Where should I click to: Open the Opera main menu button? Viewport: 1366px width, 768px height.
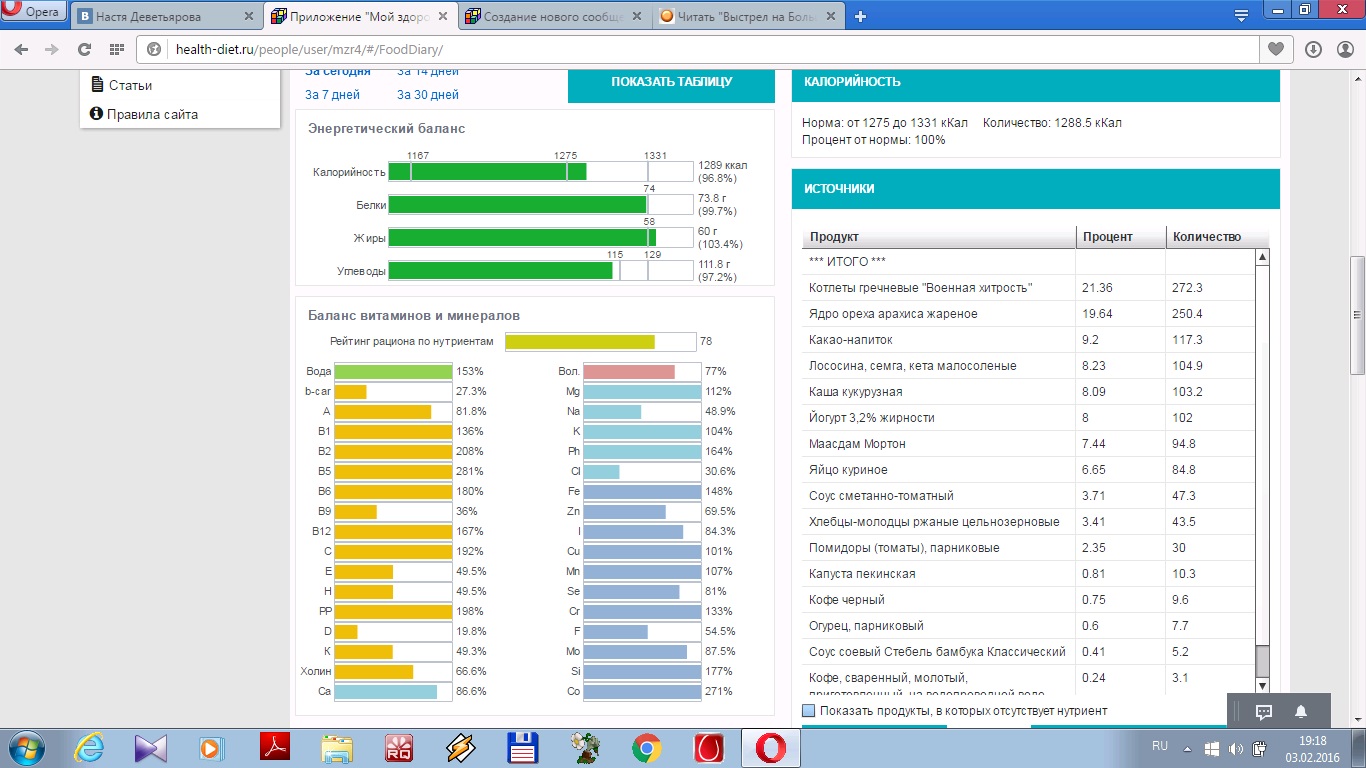33,12
